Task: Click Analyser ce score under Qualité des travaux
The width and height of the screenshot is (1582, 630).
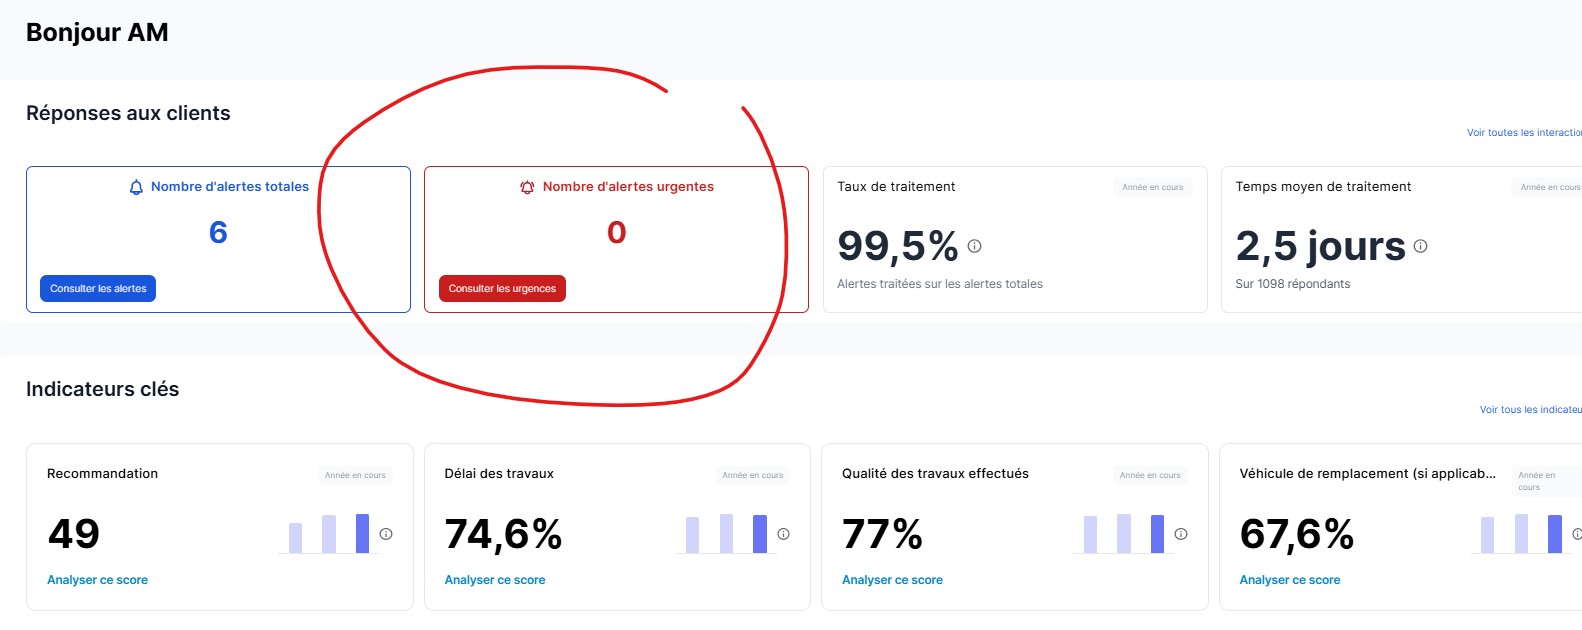Action: [892, 580]
